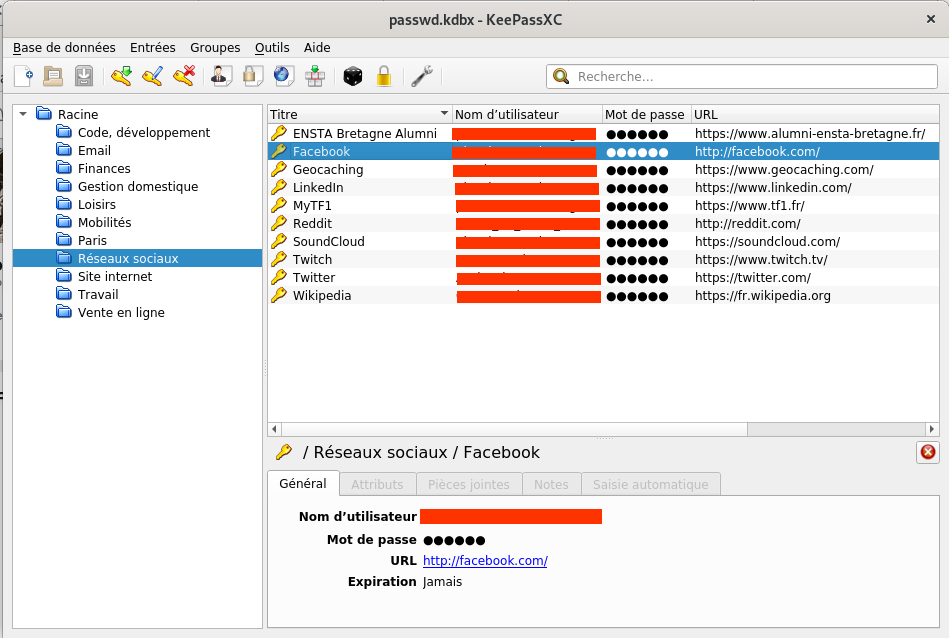Click key icon in the Facebook details header
The image size is (949, 638).
click(283, 452)
